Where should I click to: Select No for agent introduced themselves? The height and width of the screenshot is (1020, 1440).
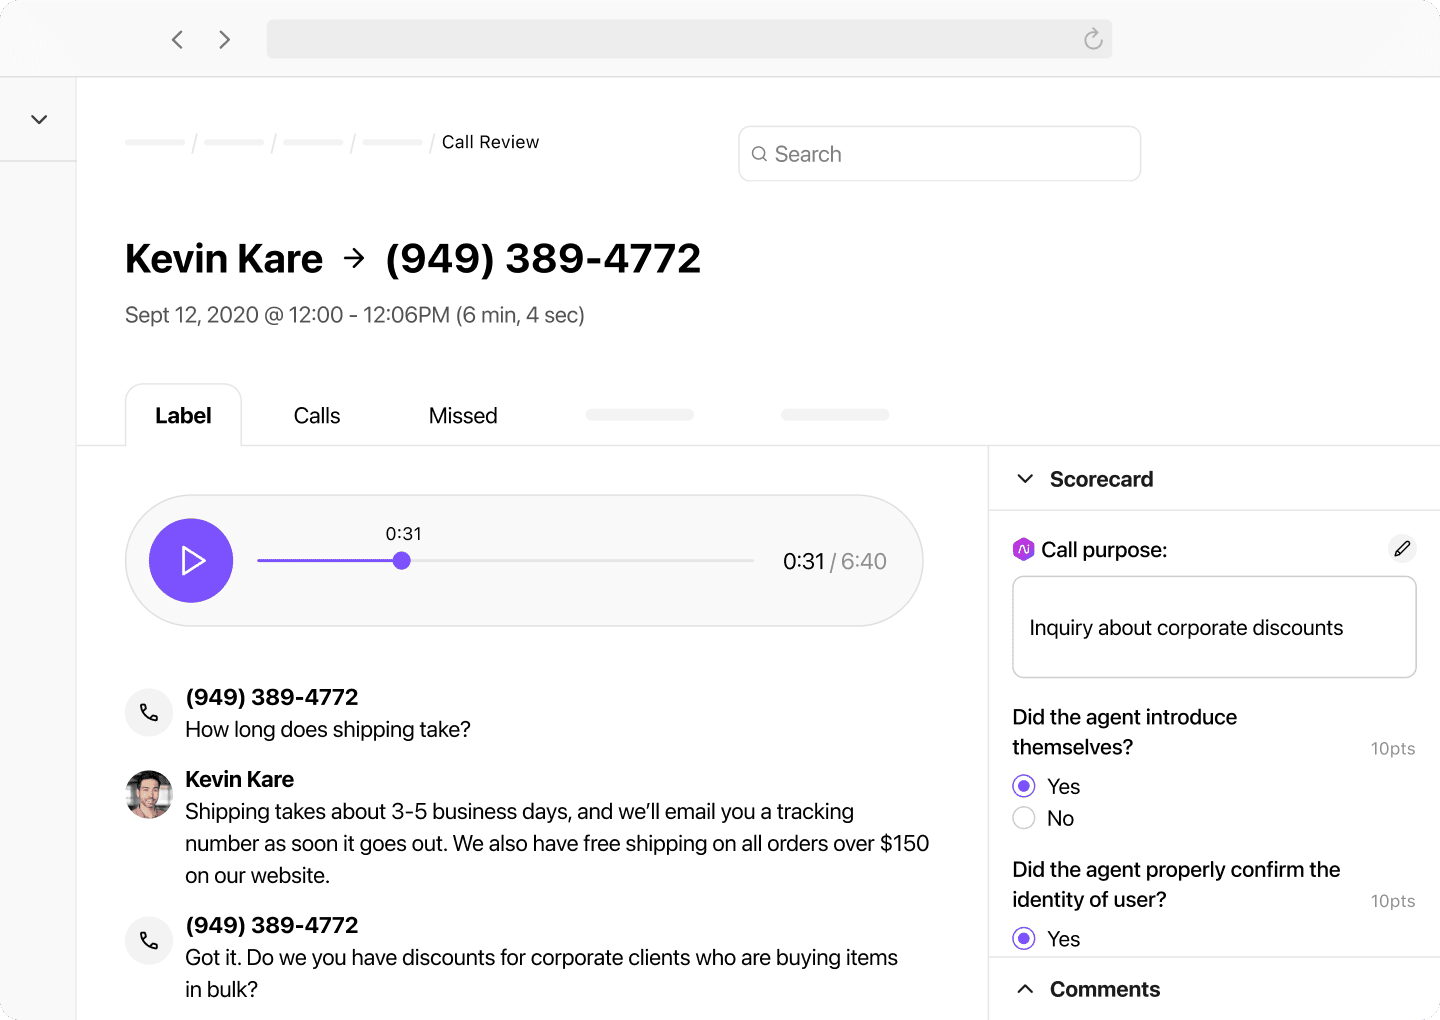[1023, 818]
